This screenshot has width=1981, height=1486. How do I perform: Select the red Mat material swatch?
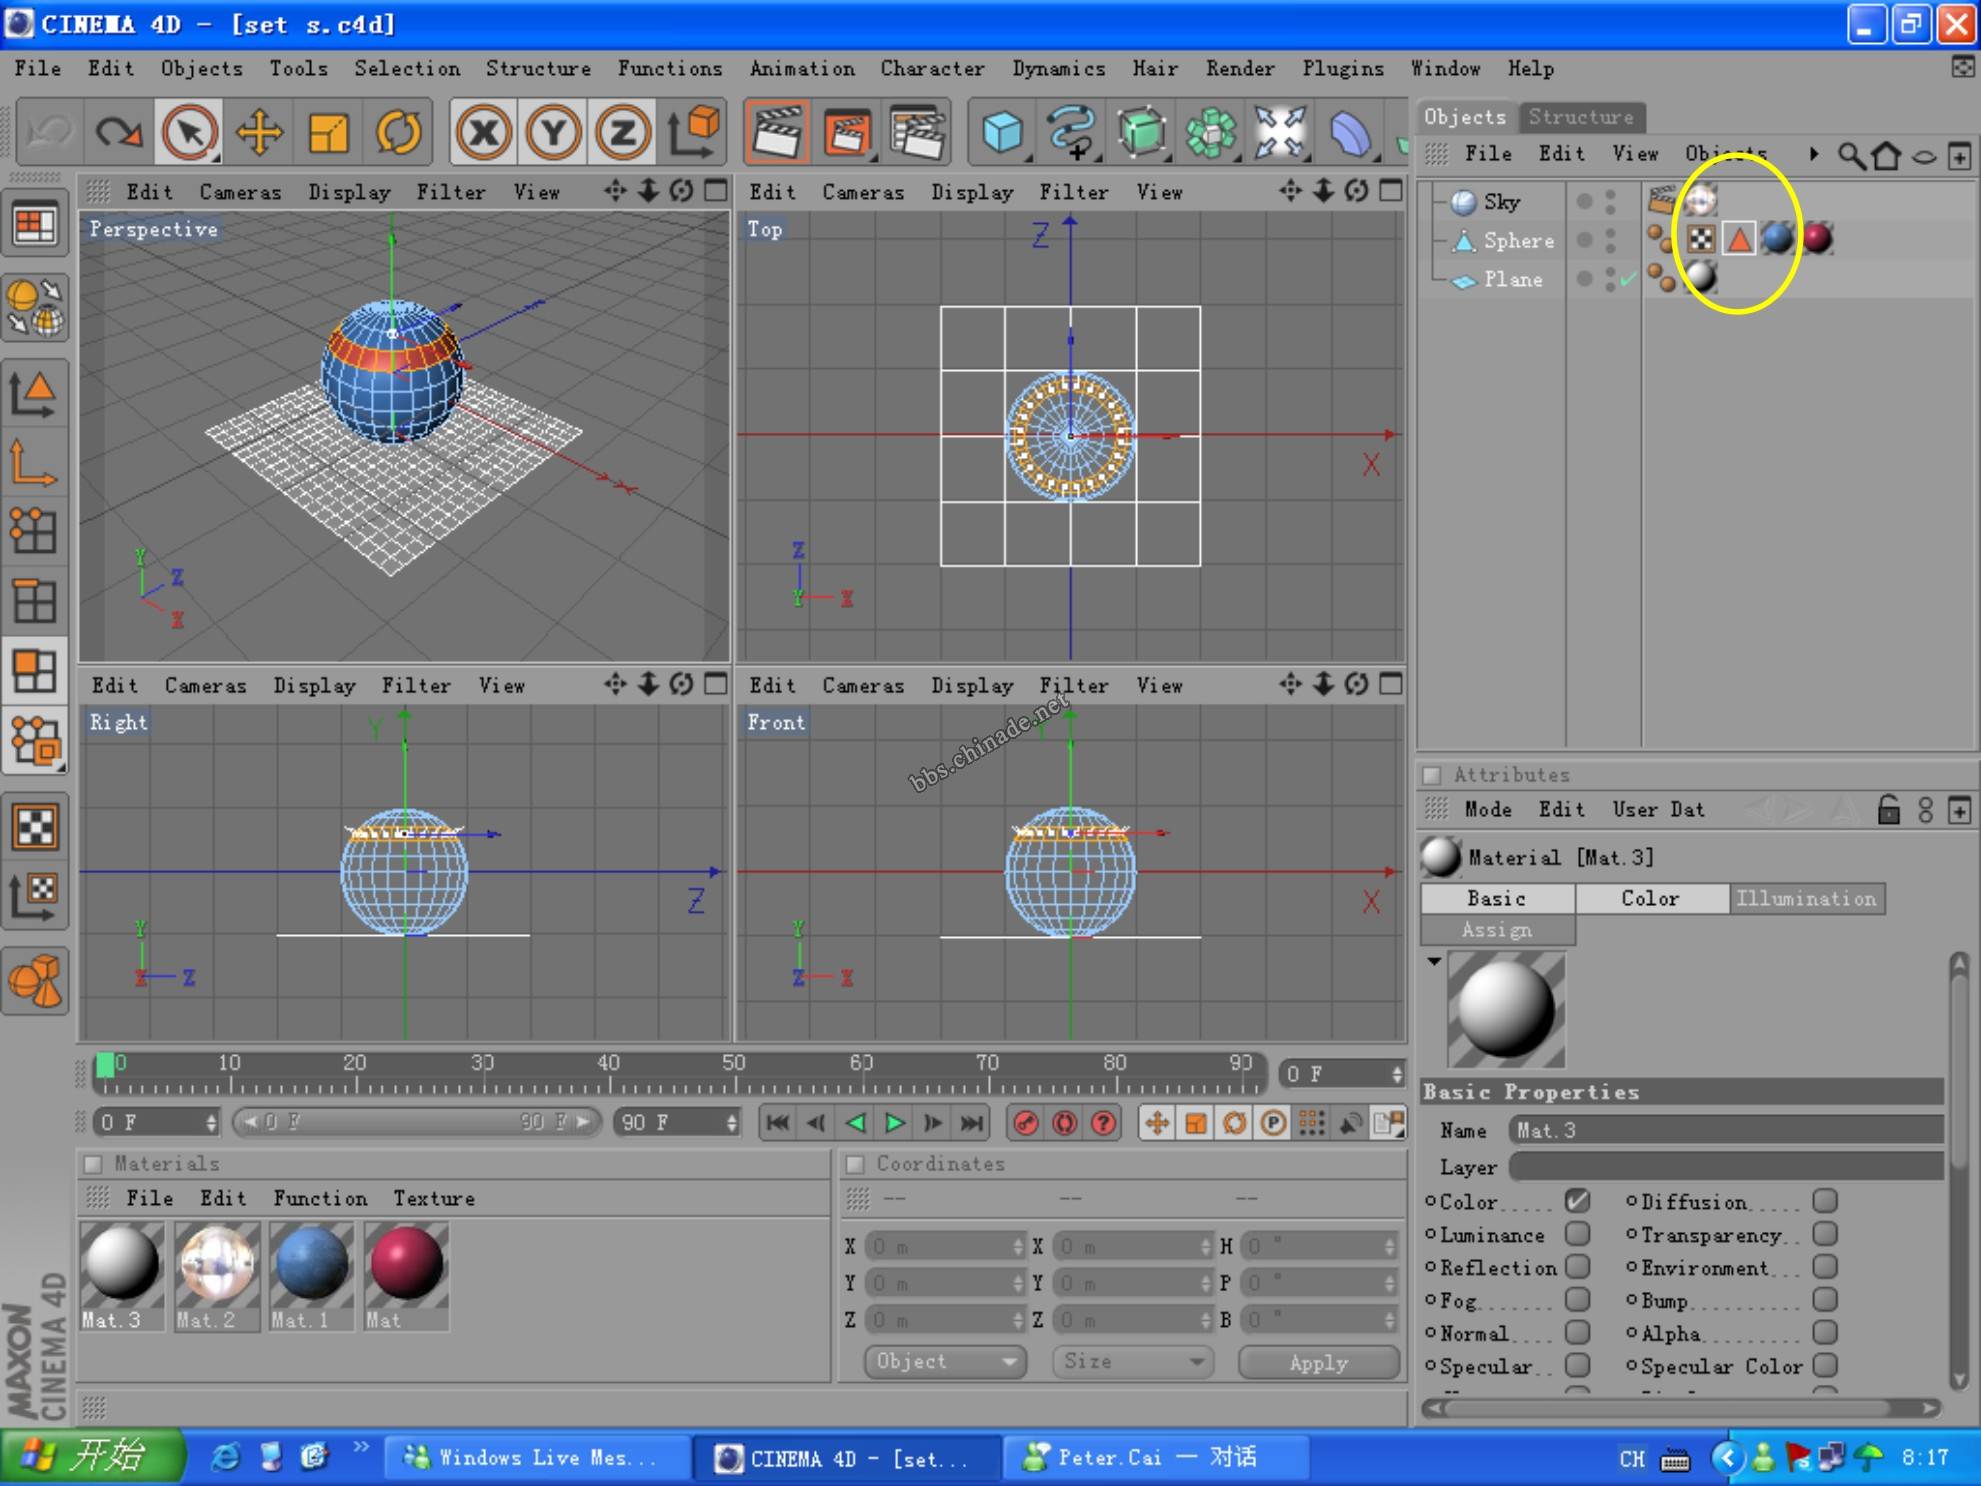pos(406,1277)
